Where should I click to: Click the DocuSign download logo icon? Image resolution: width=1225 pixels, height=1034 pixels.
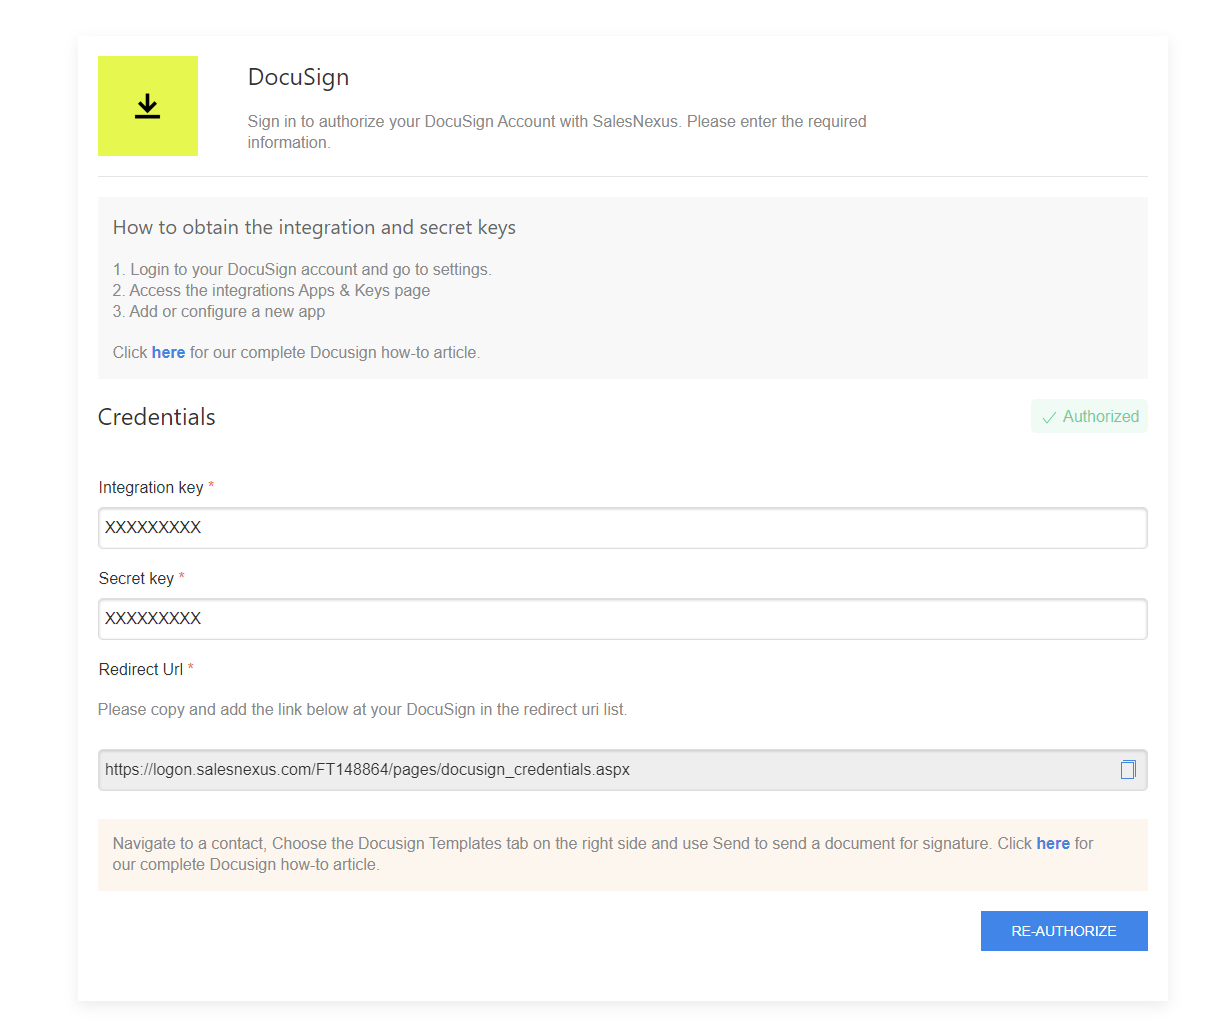click(148, 106)
